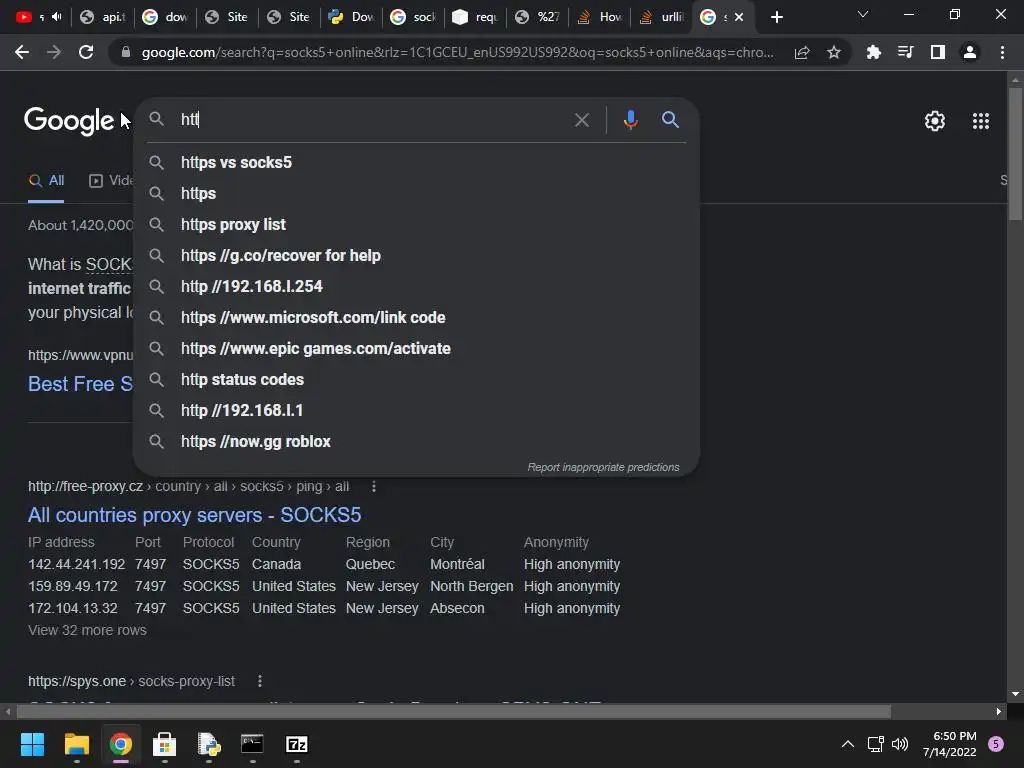
Task: Open command prompt from taskbar
Action: click(x=252, y=744)
